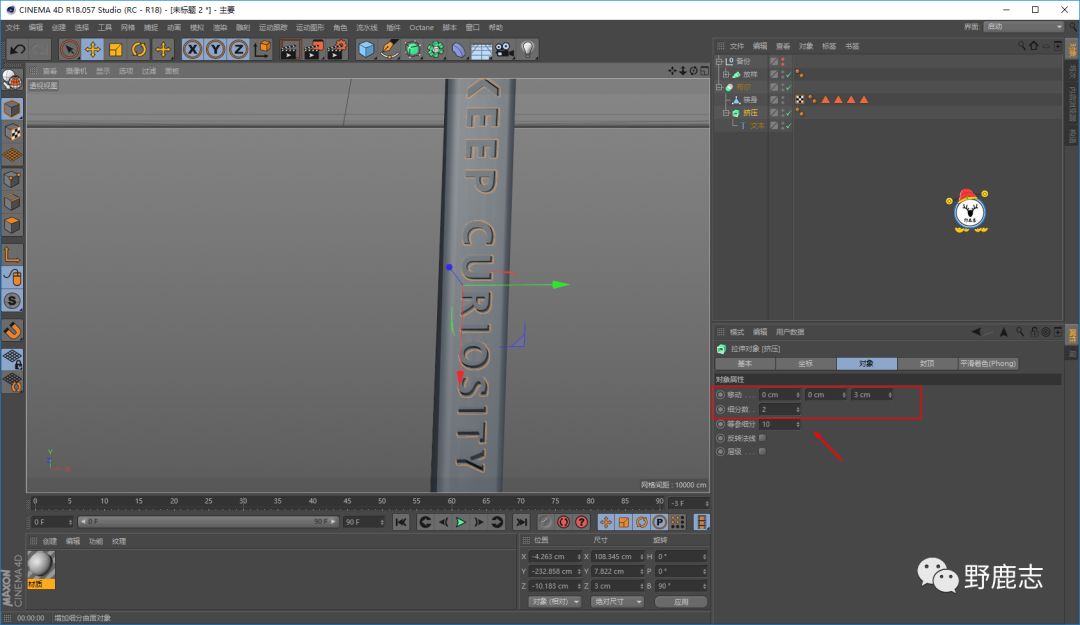The image size is (1080, 625).
Task: Select the Move tool in top toolbar
Action: (x=92, y=49)
